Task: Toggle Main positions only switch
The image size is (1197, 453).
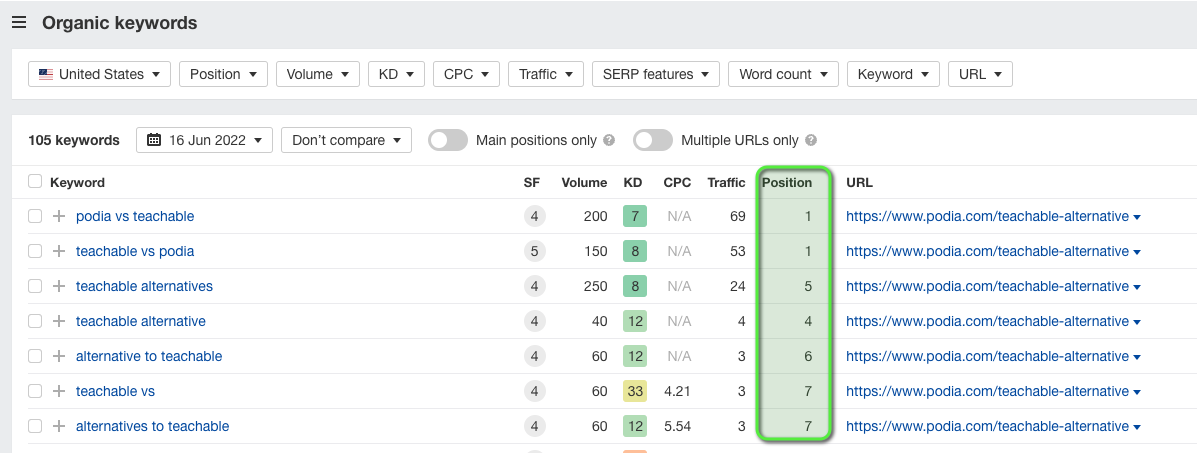Action: click(x=447, y=141)
